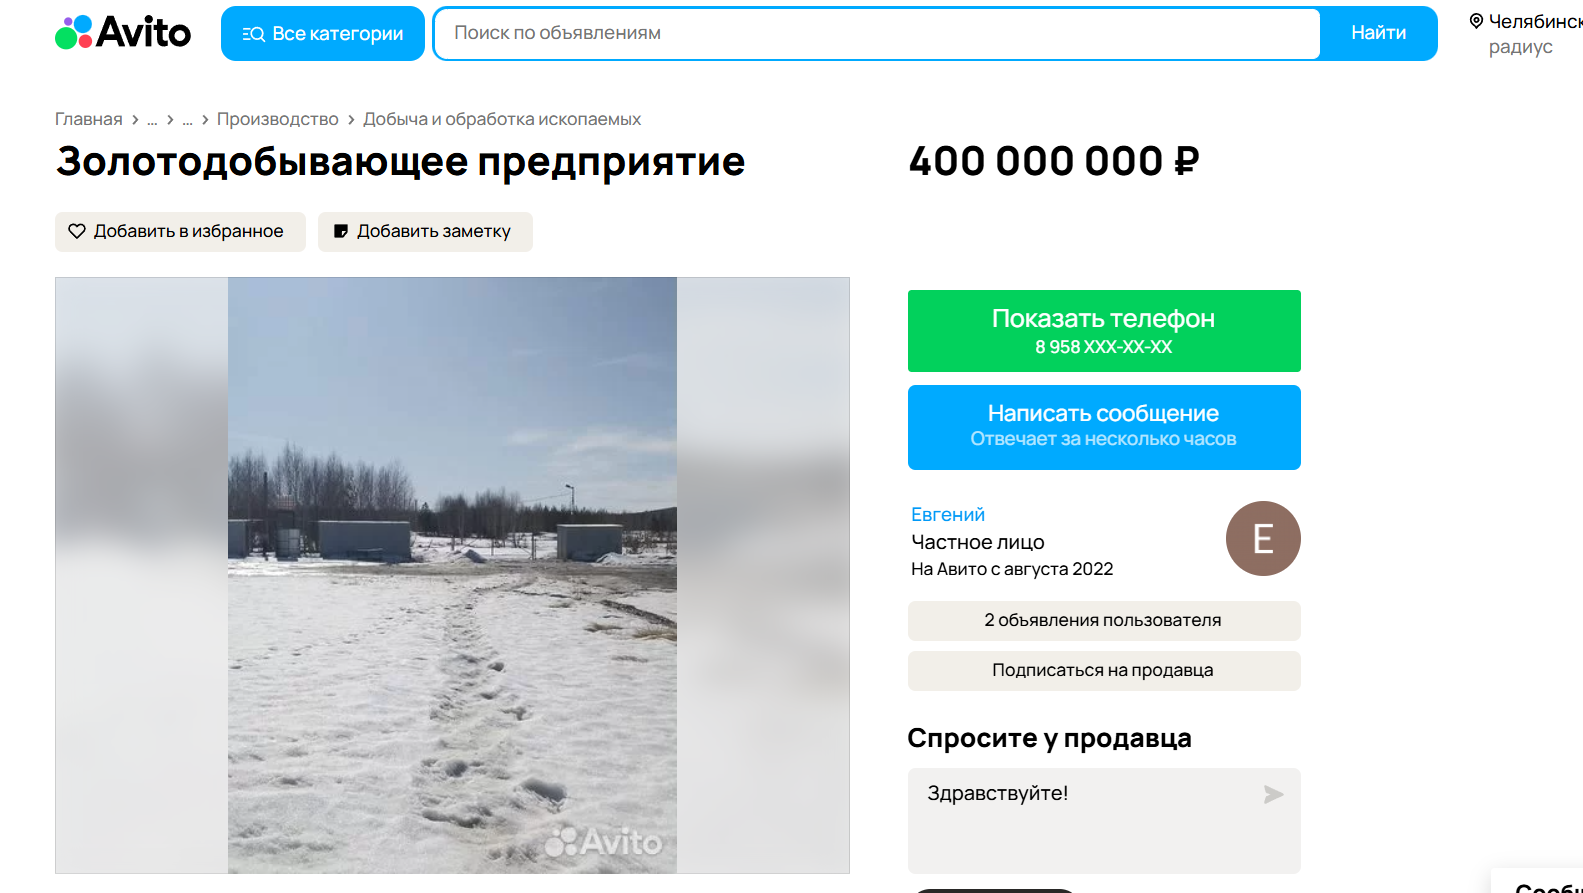Show the seller's phone number
The width and height of the screenshot is (1583, 893).
[1104, 331]
